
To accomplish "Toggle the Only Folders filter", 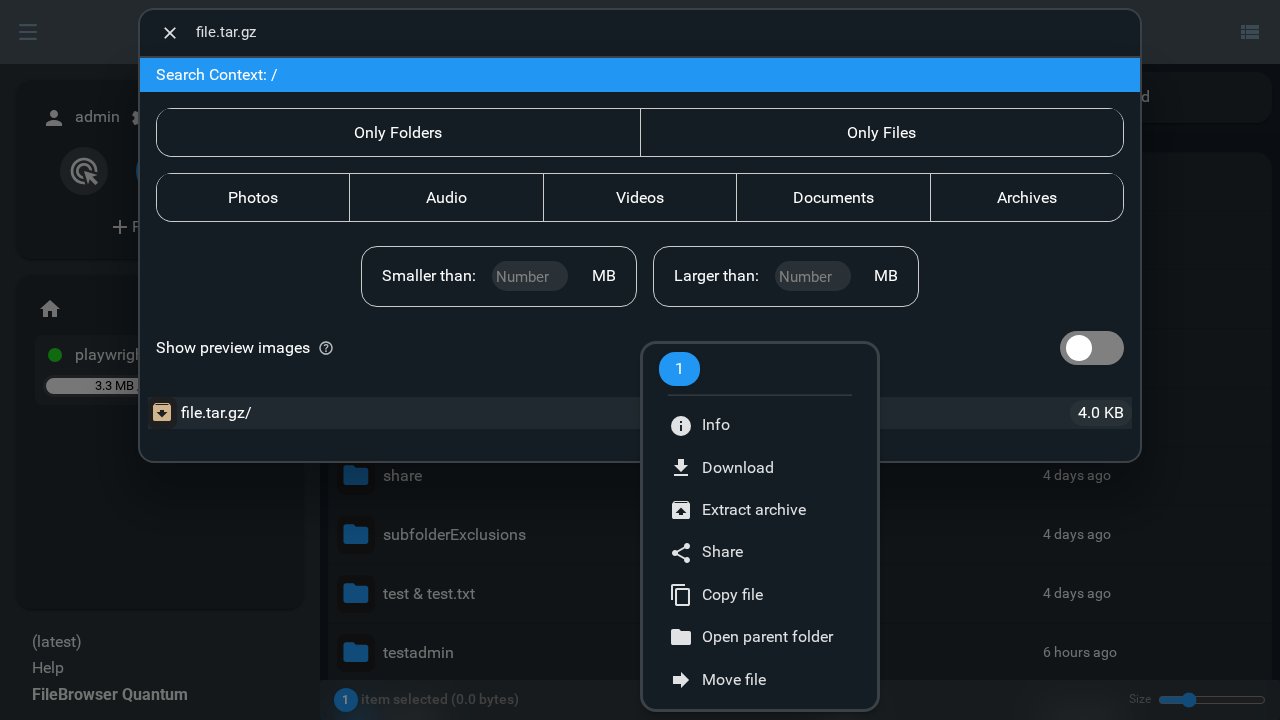I will [398, 133].
